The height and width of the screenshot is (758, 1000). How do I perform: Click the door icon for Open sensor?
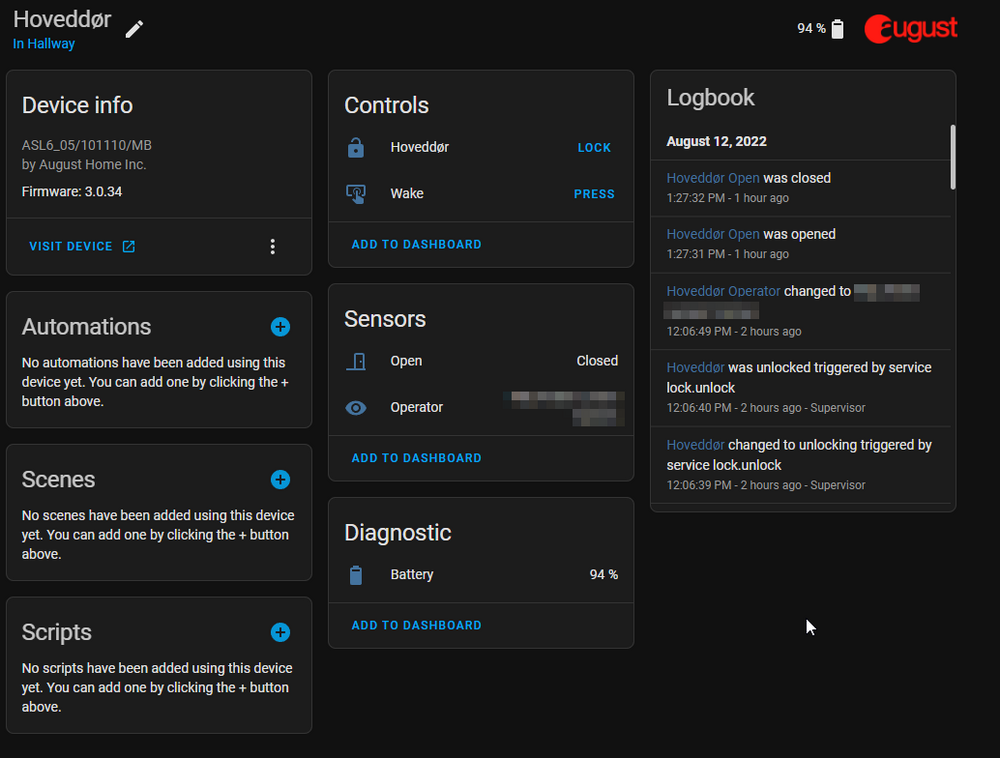pyautogui.click(x=356, y=361)
